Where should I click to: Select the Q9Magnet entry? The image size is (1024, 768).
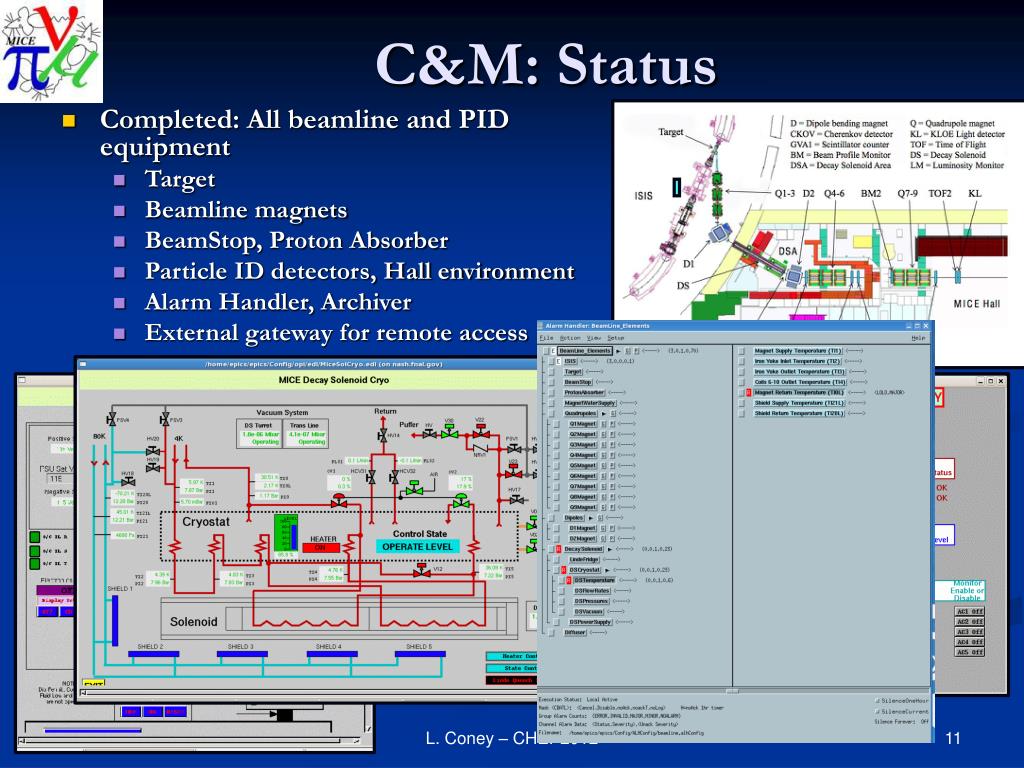click(x=583, y=507)
